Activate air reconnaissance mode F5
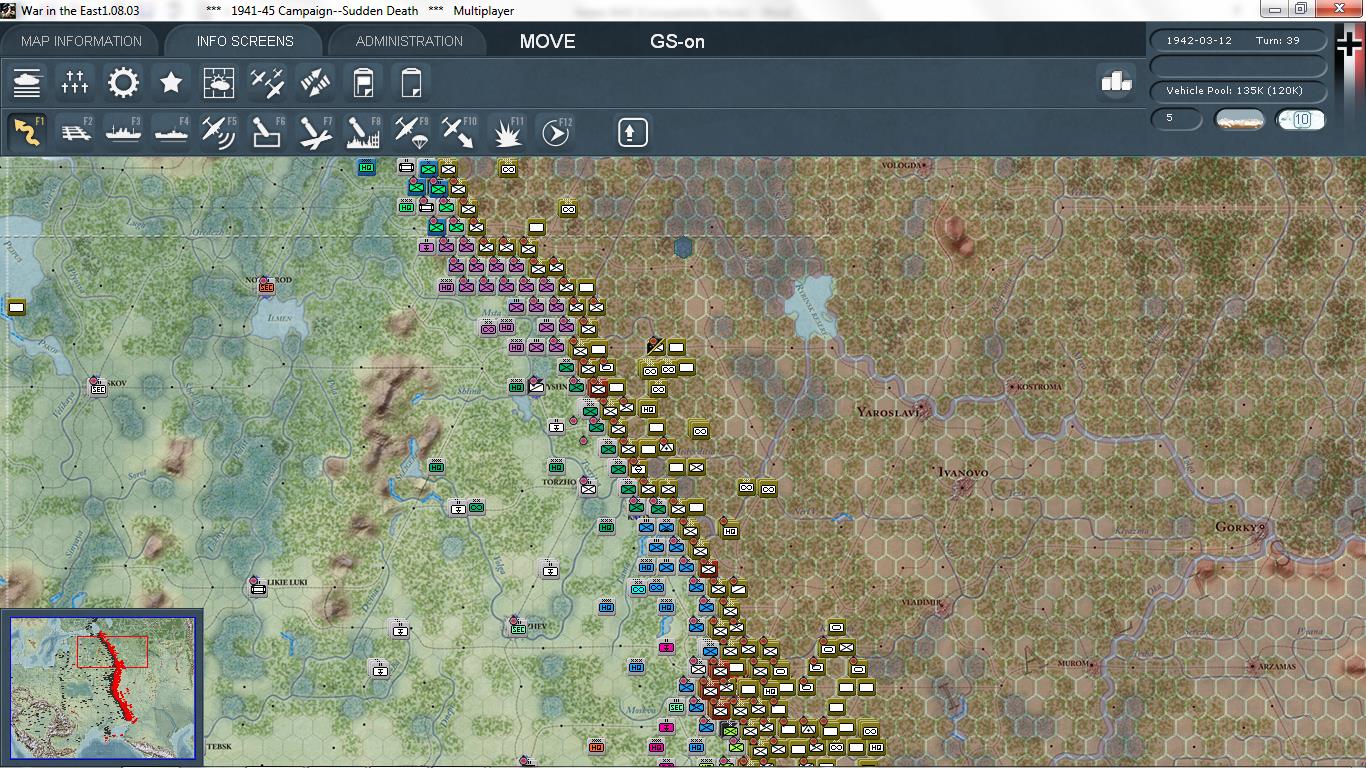 (219, 131)
